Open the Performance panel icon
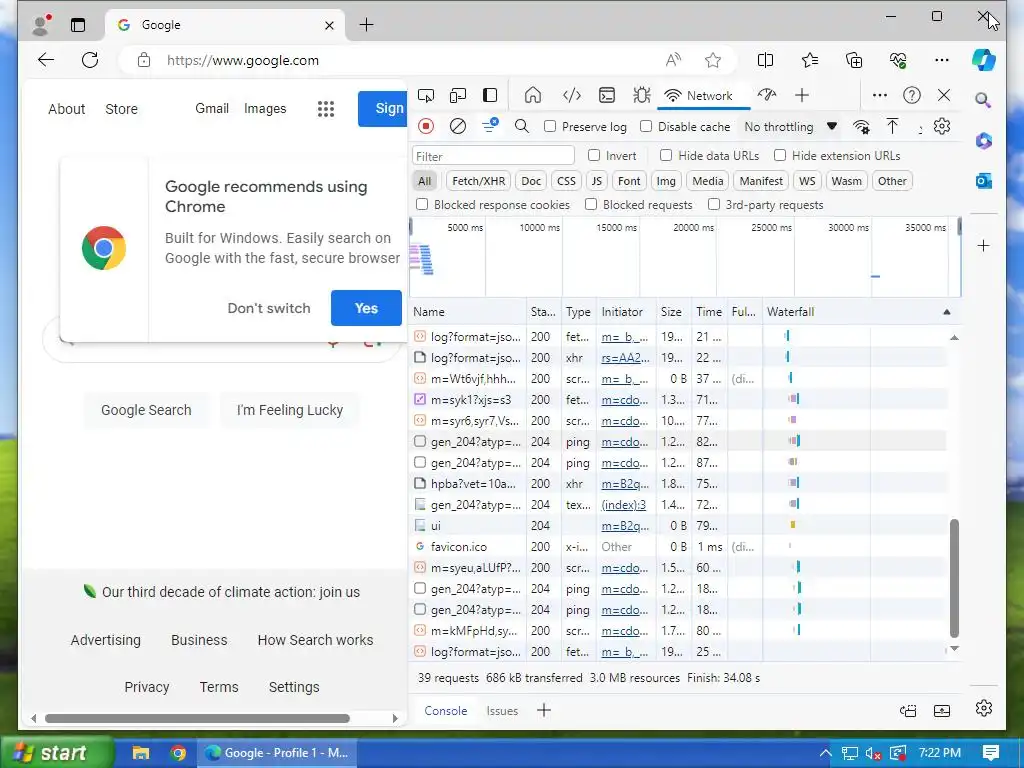The image size is (1024, 768). (767, 95)
